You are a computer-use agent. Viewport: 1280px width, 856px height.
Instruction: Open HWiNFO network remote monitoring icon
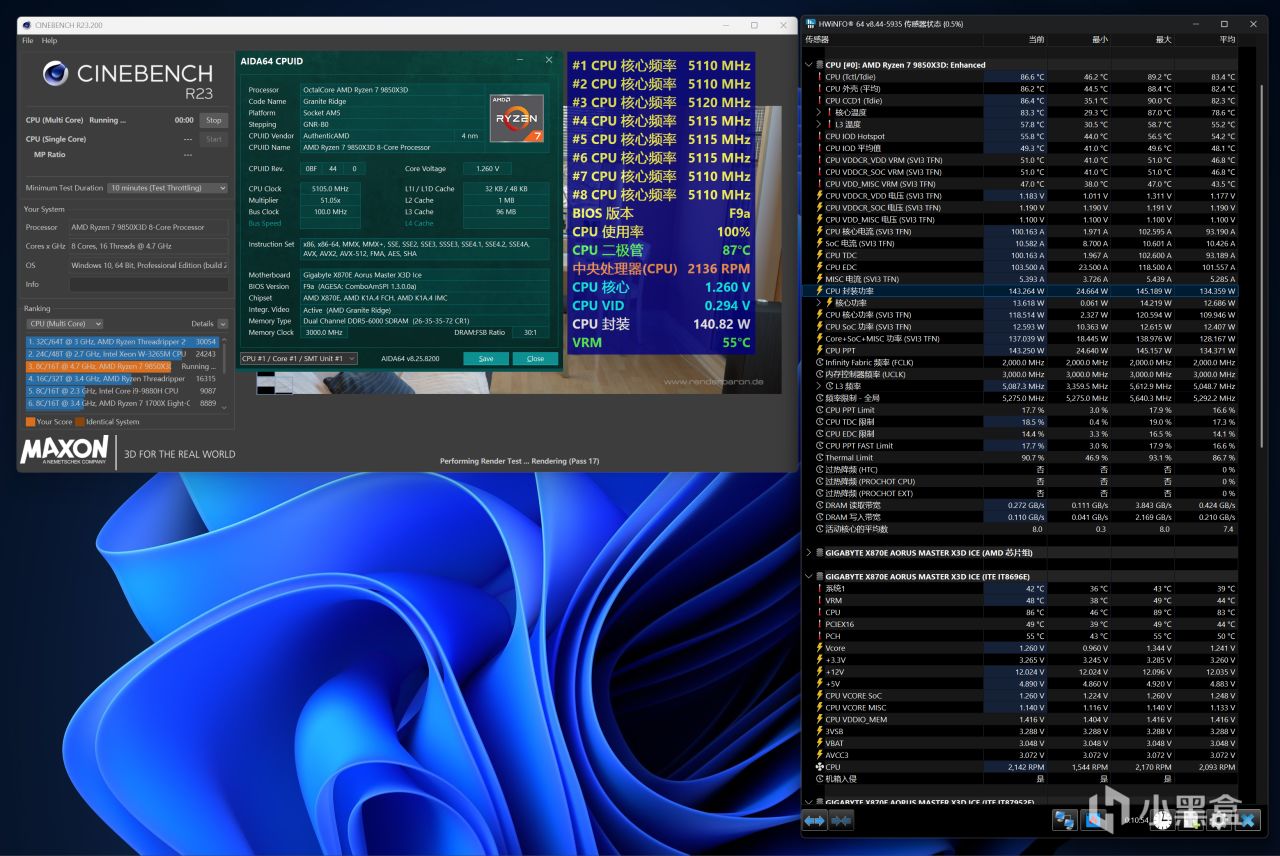tap(1064, 820)
